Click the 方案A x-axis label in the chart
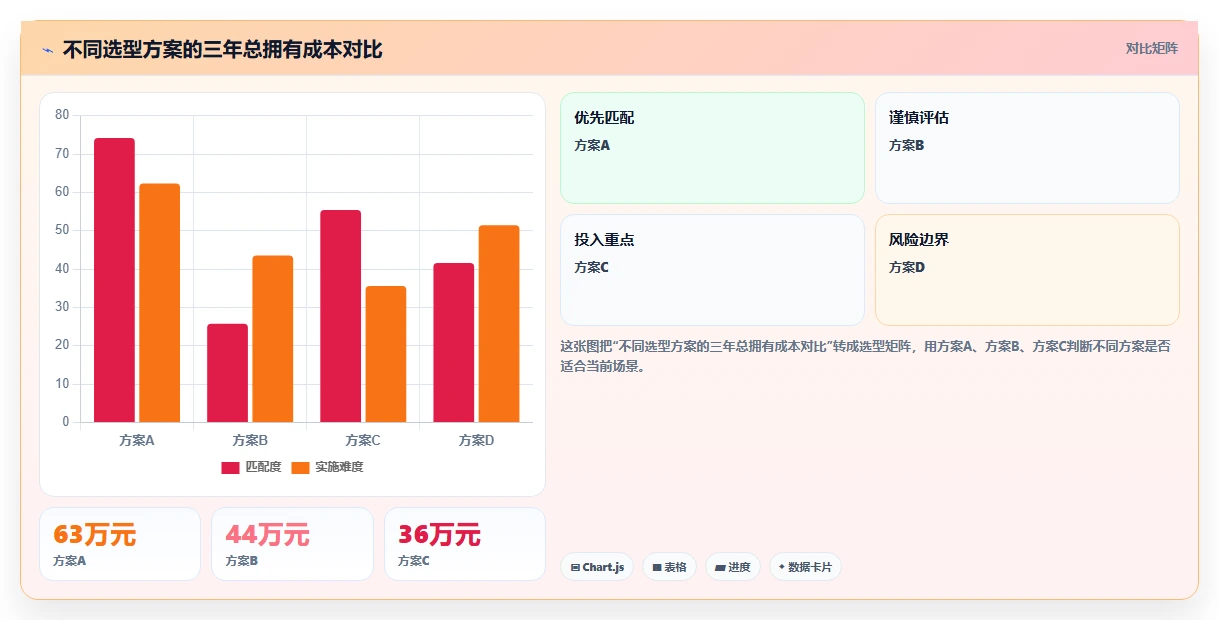 coord(137,440)
